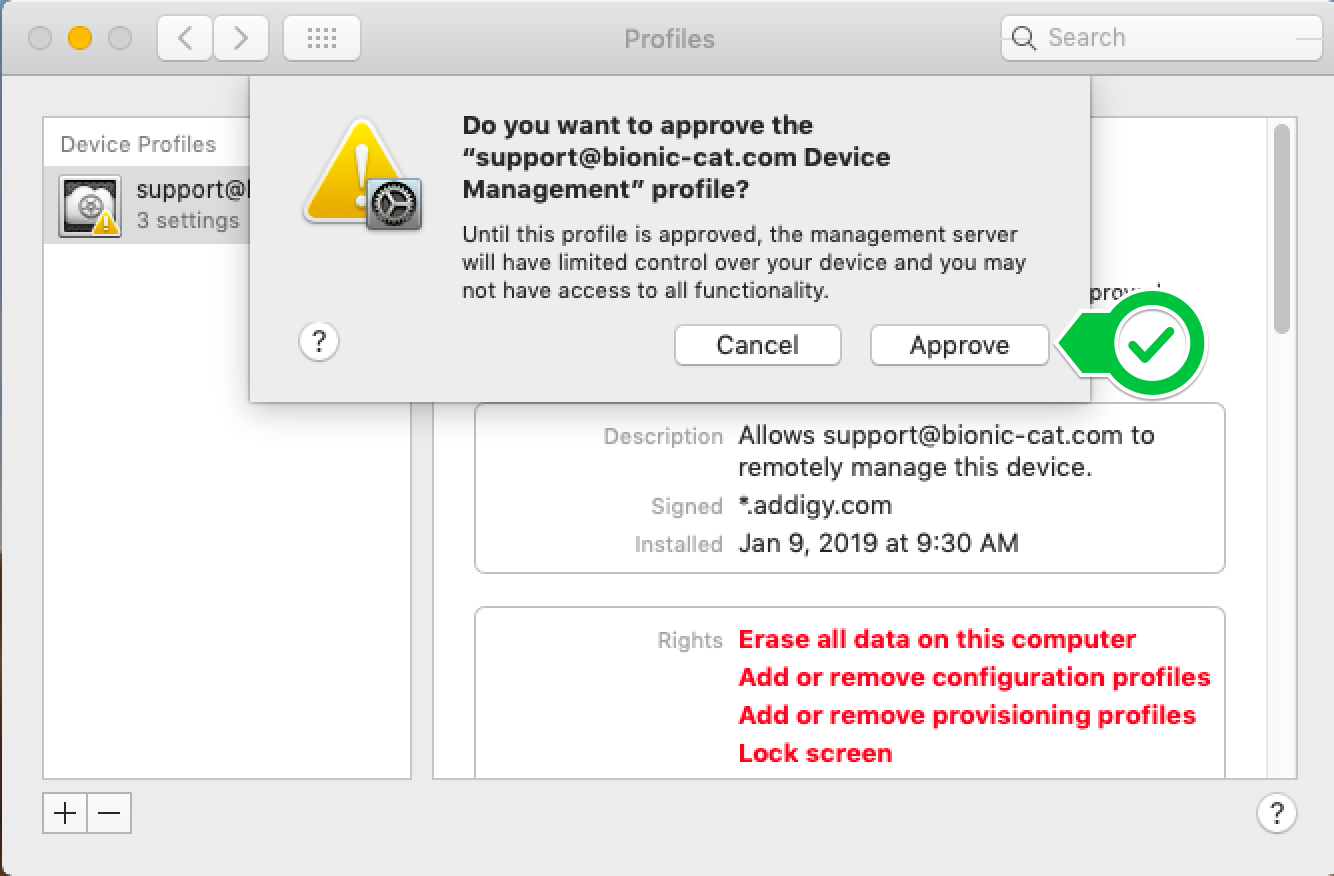Open help at the window's bottom right
Screen dimensions: 1334x876
1276,813
